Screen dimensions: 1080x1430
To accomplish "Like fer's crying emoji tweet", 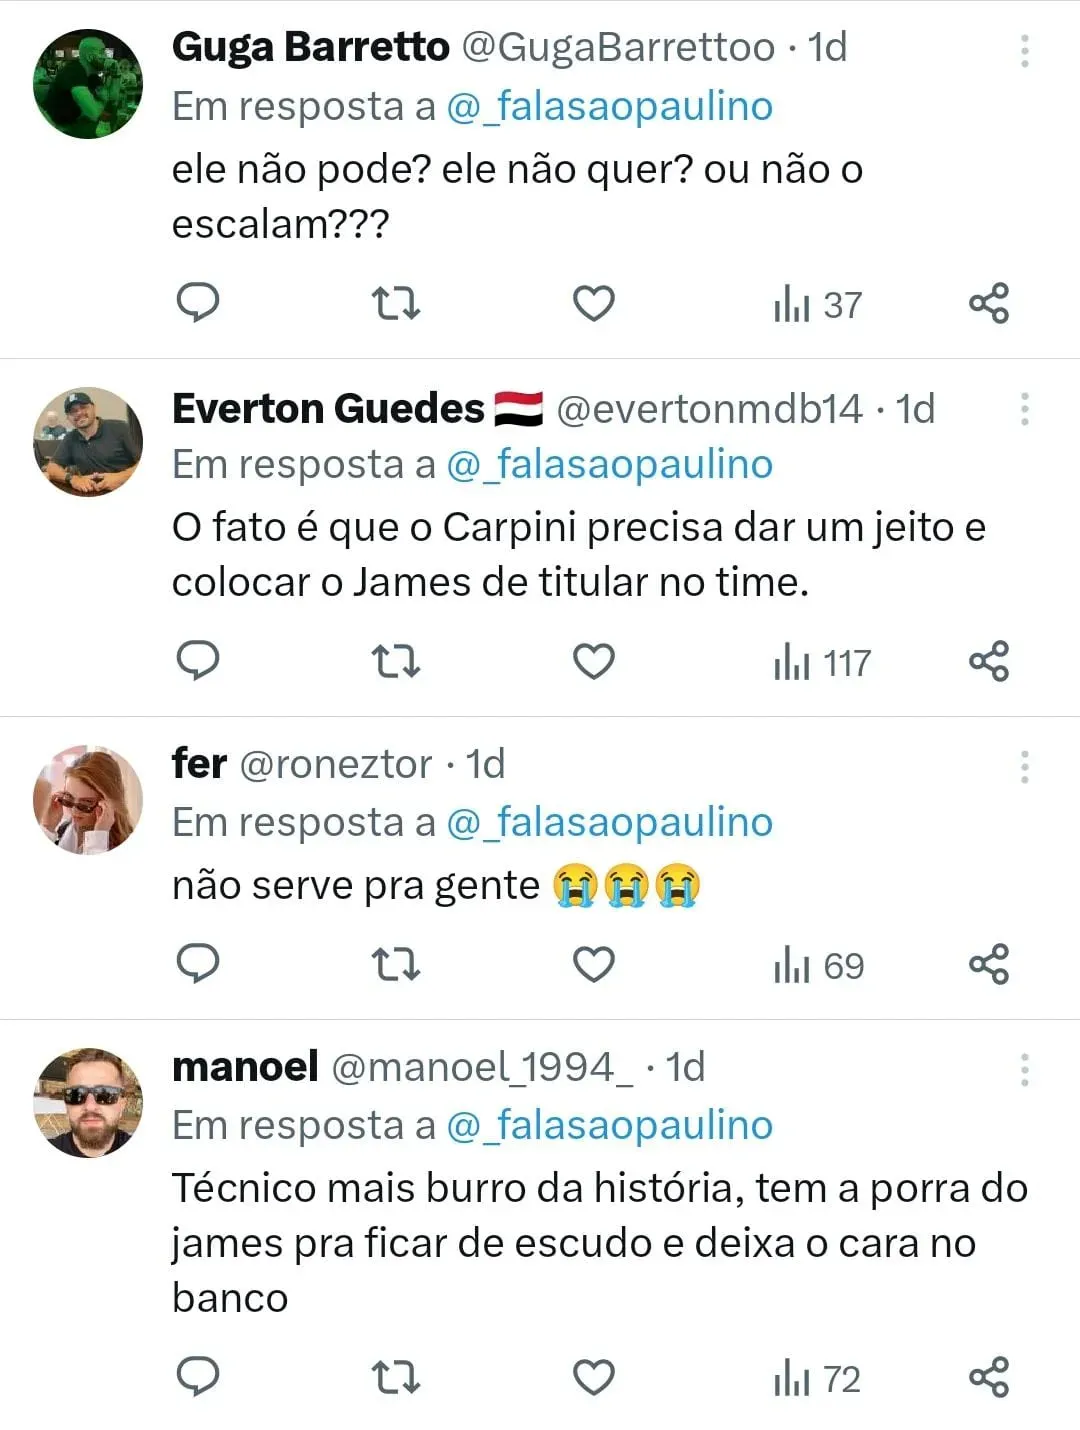I will pyautogui.click(x=593, y=964).
